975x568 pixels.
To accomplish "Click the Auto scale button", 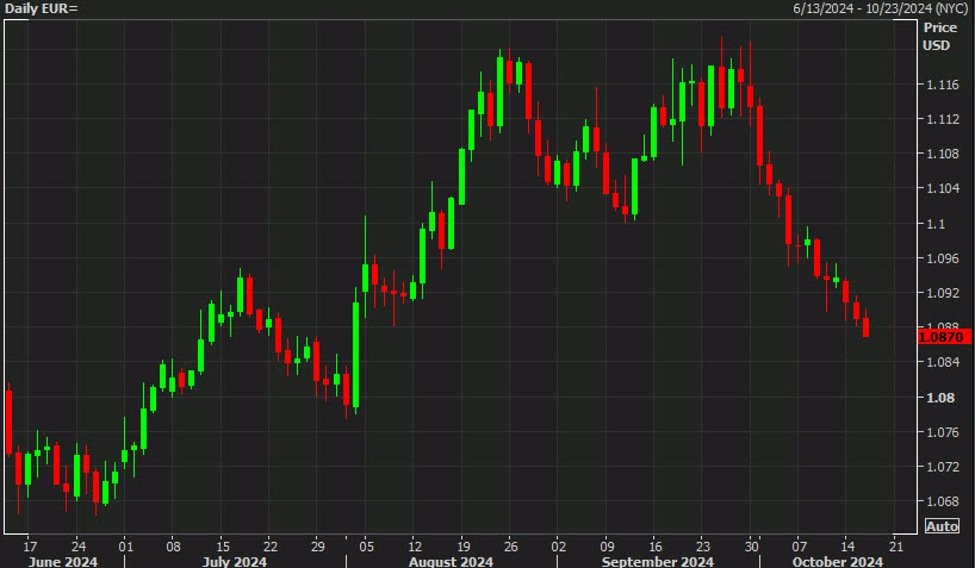I will [x=942, y=526].
